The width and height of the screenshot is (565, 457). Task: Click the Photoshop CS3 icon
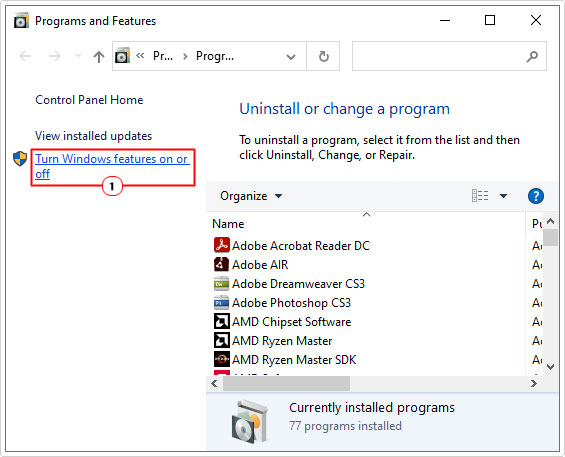[221, 303]
